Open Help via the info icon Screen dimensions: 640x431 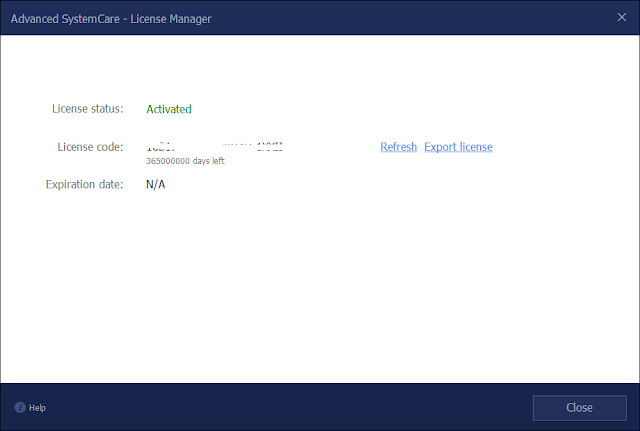pyautogui.click(x=20, y=407)
